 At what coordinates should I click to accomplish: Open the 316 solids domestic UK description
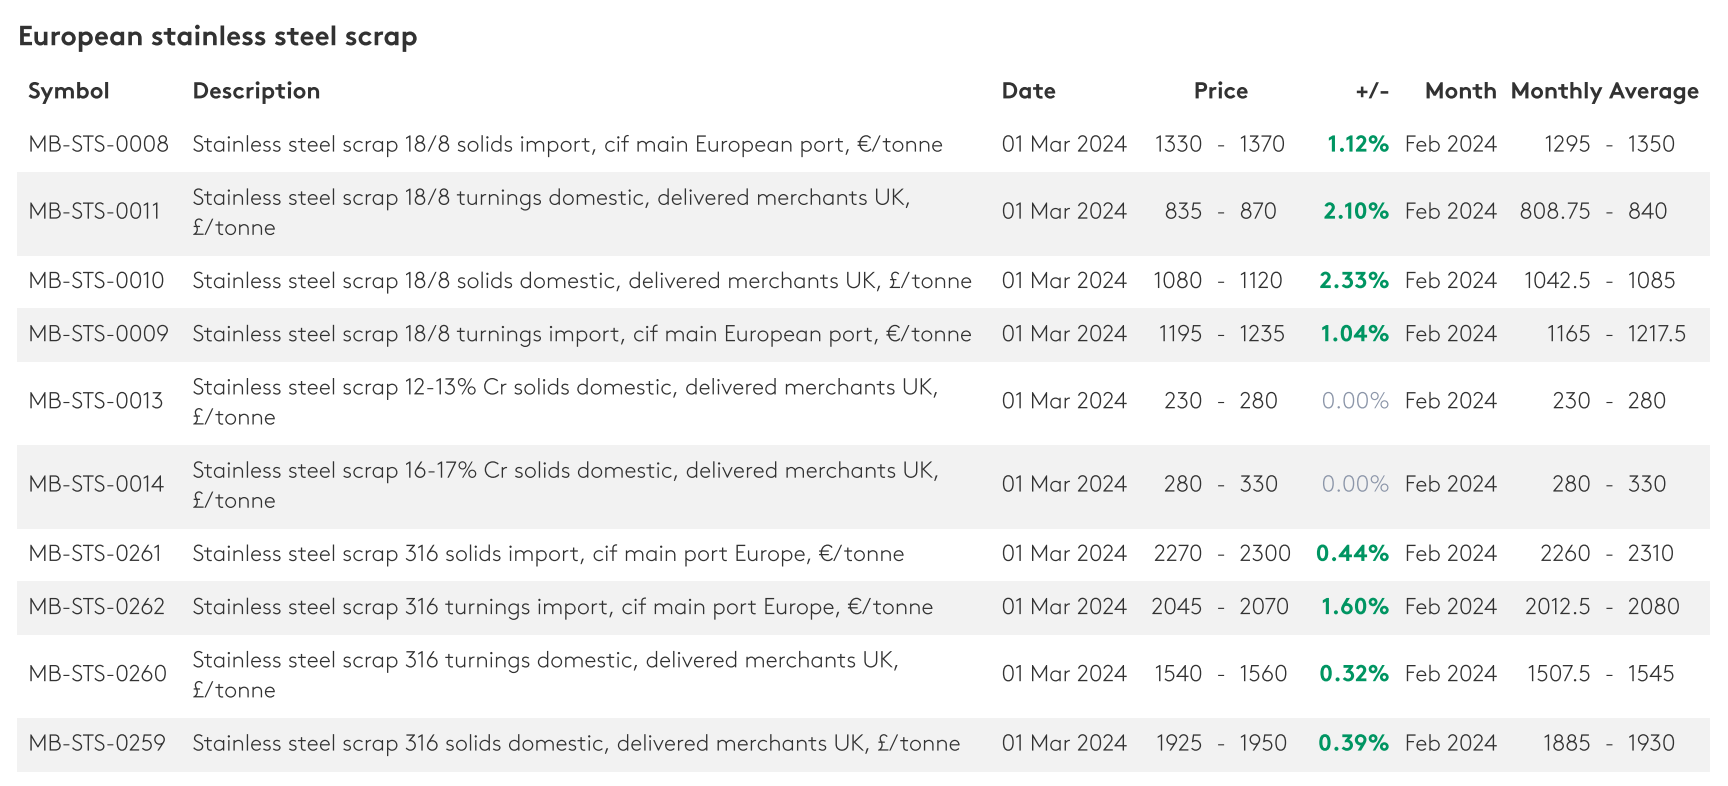576,743
